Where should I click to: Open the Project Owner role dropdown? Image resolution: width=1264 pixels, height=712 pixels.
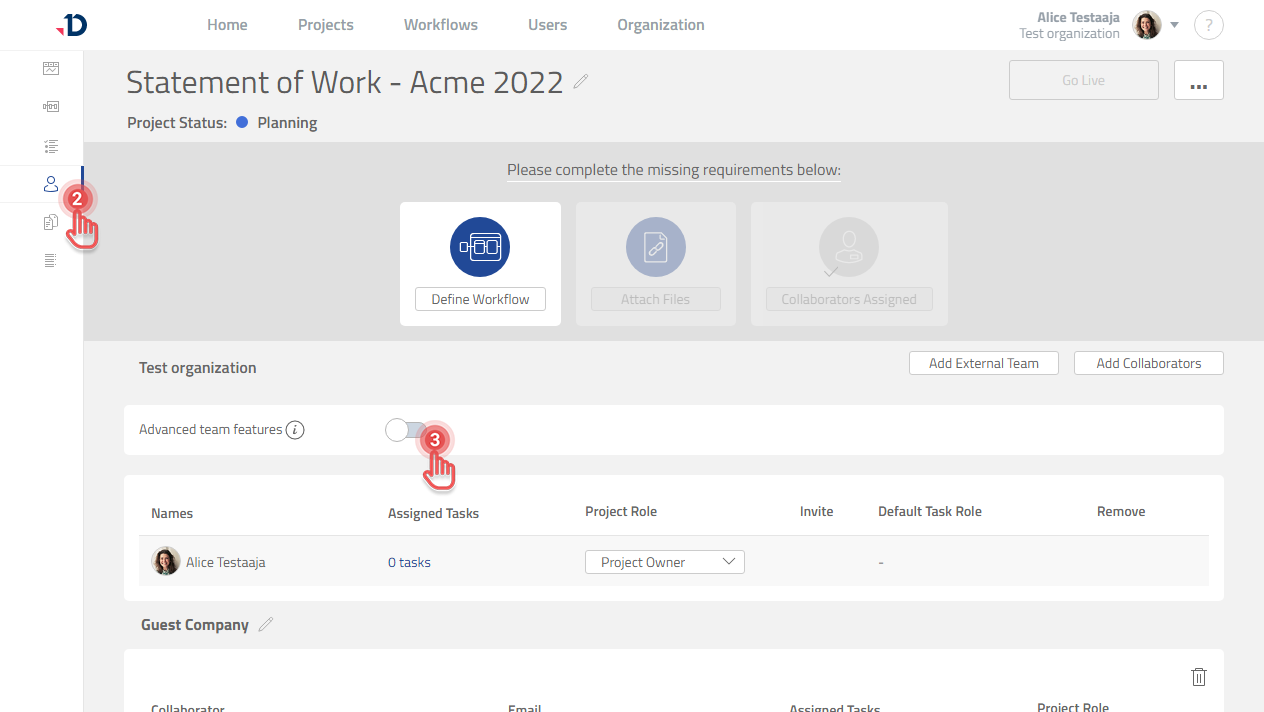664,561
